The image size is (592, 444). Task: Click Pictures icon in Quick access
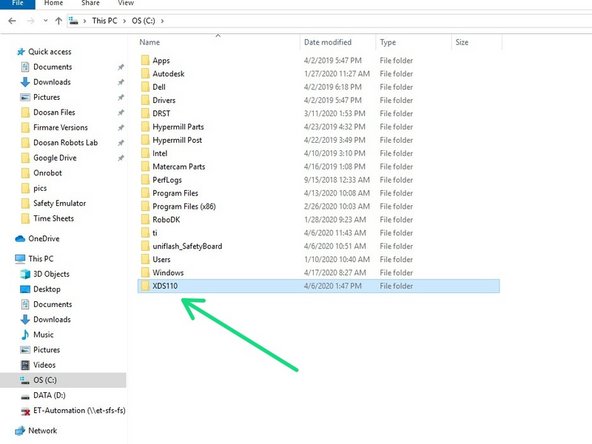(25, 97)
